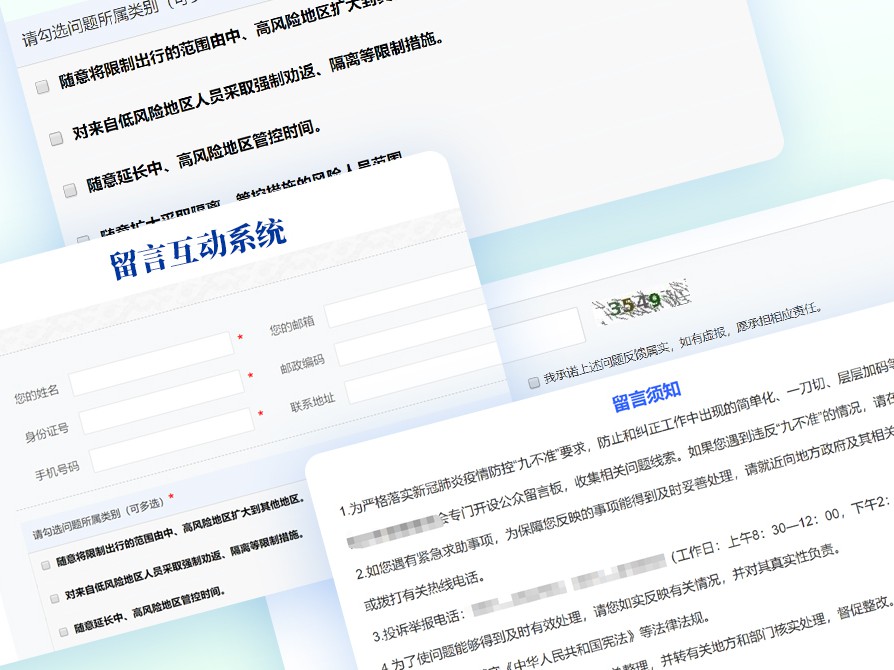Click the 留言互动系统 title heading
Viewport: 894px width, 670px height.
(198, 249)
